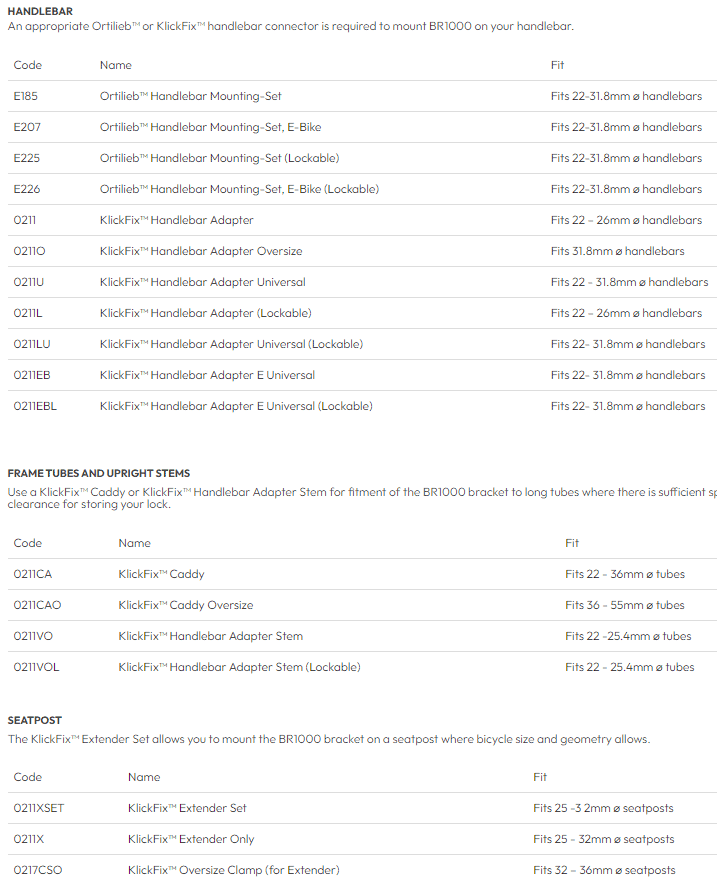Open Ortilieb Mounting-Set E-Bike E207 link
Image resolution: width=717 pixels, height=883 pixels.
(x=210, y=127)
